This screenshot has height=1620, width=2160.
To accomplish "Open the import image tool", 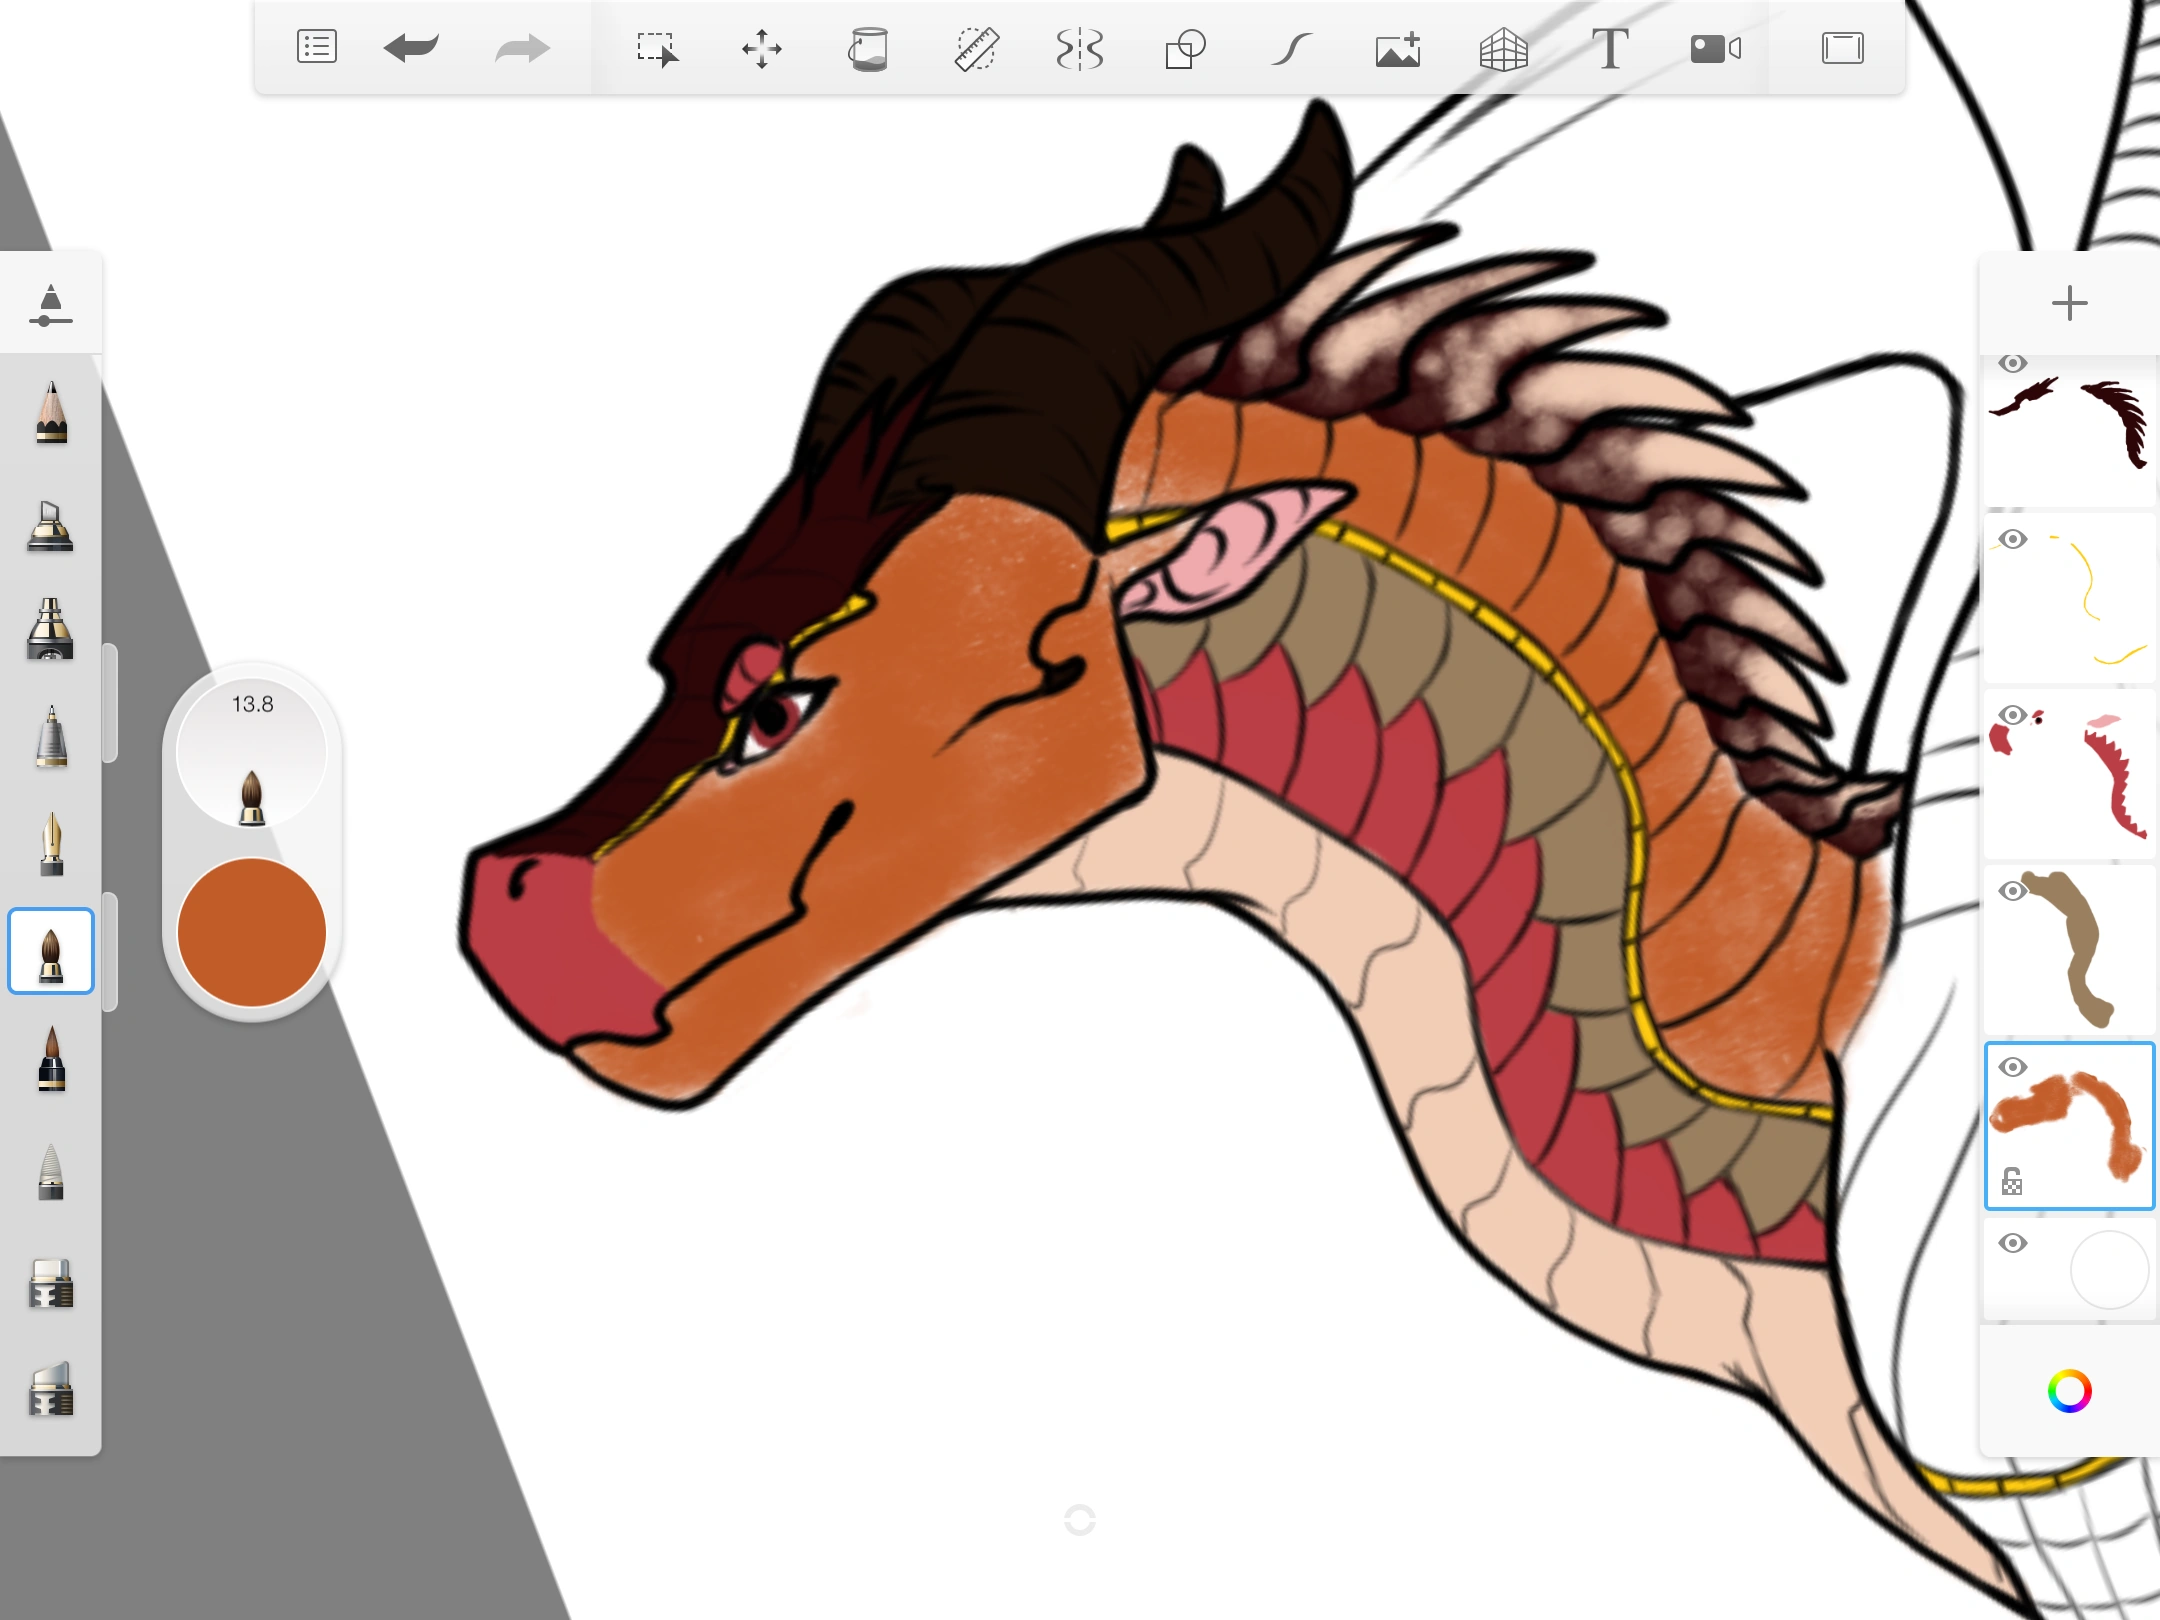I will click(x=1398, y=48).
